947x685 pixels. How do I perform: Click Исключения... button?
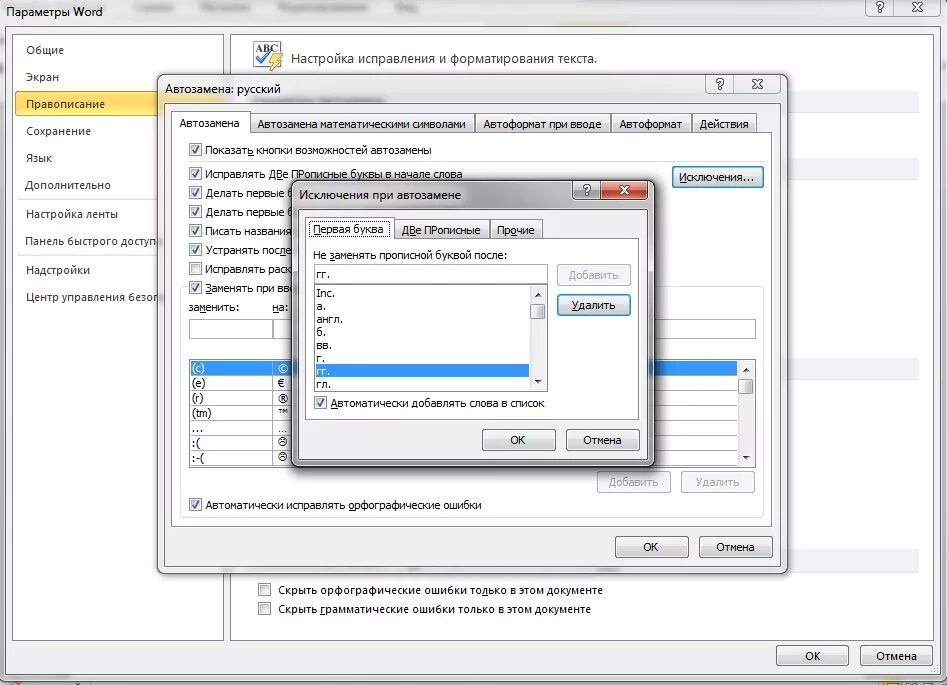717,177
